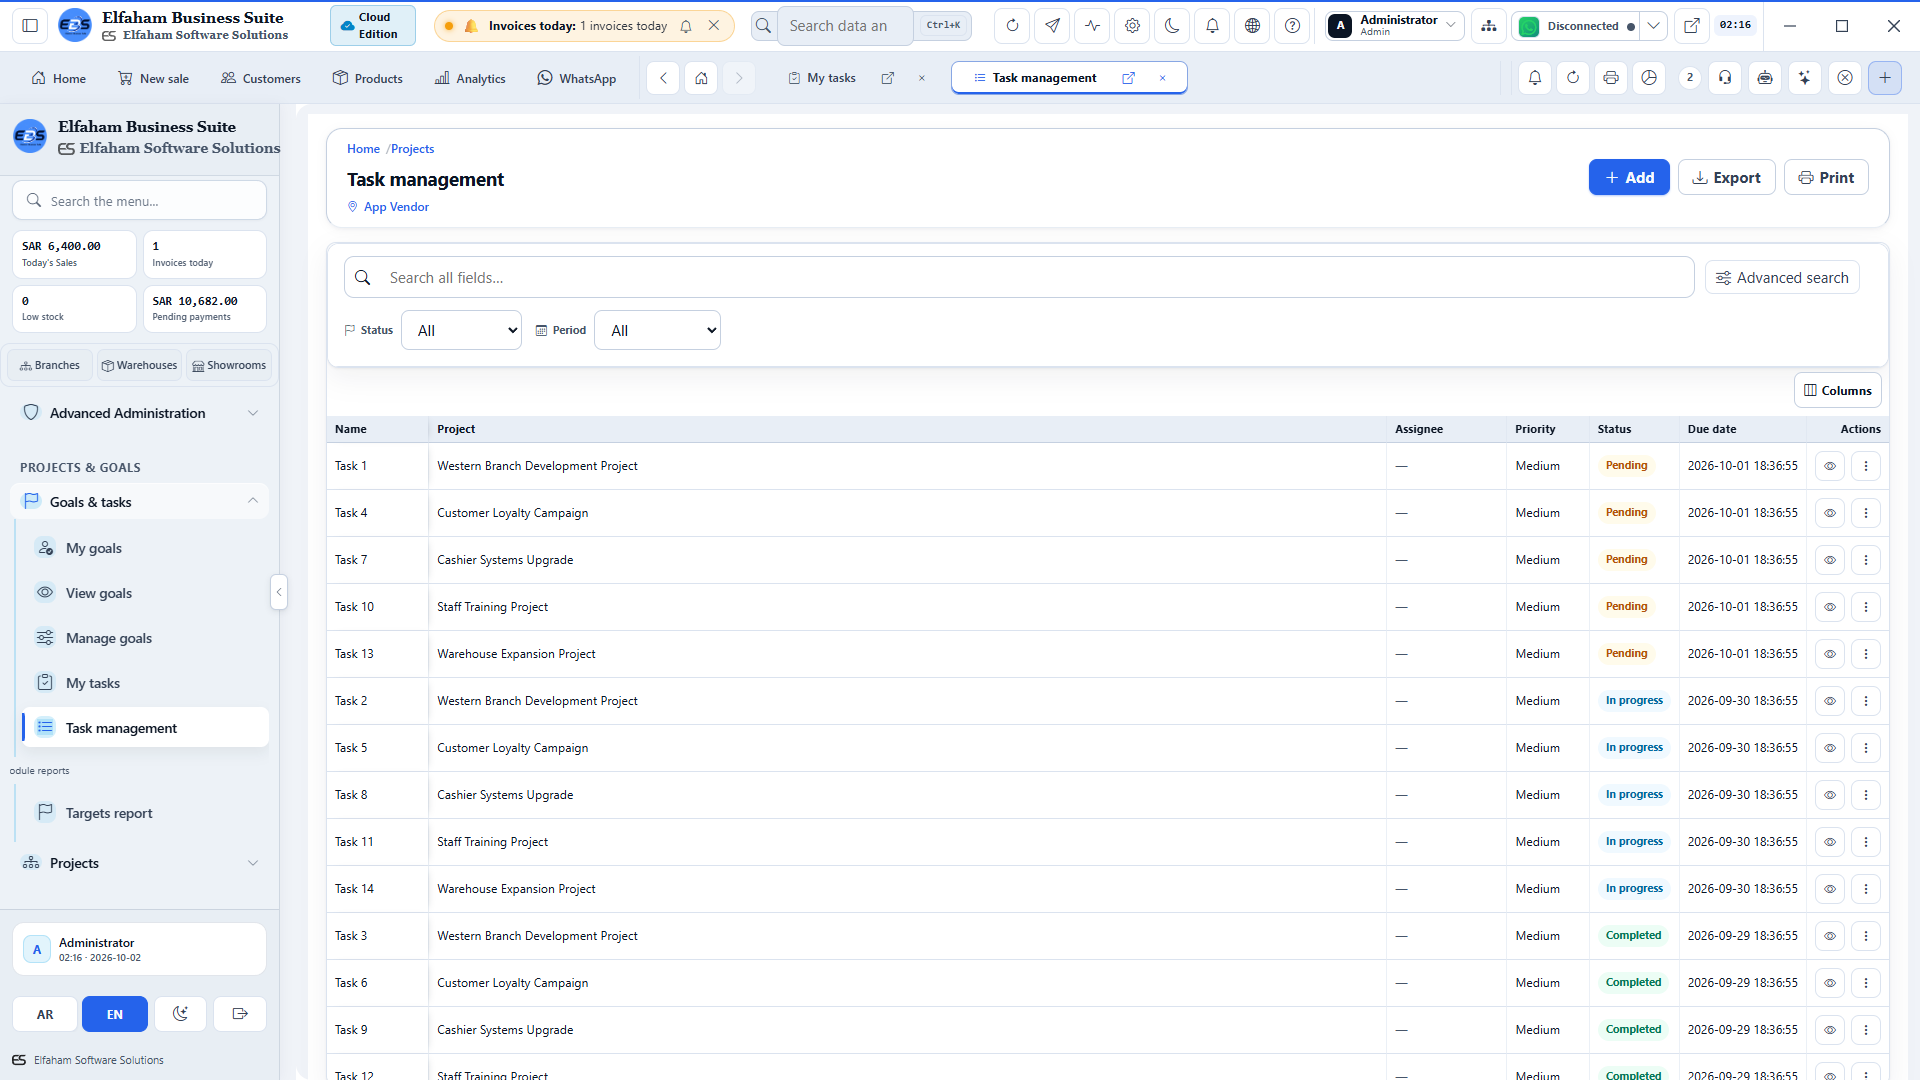The height and width of the screenshot is (1080, 1920).
Task: Open the WhatsApp menu item
Action: [x=576, y=78]
